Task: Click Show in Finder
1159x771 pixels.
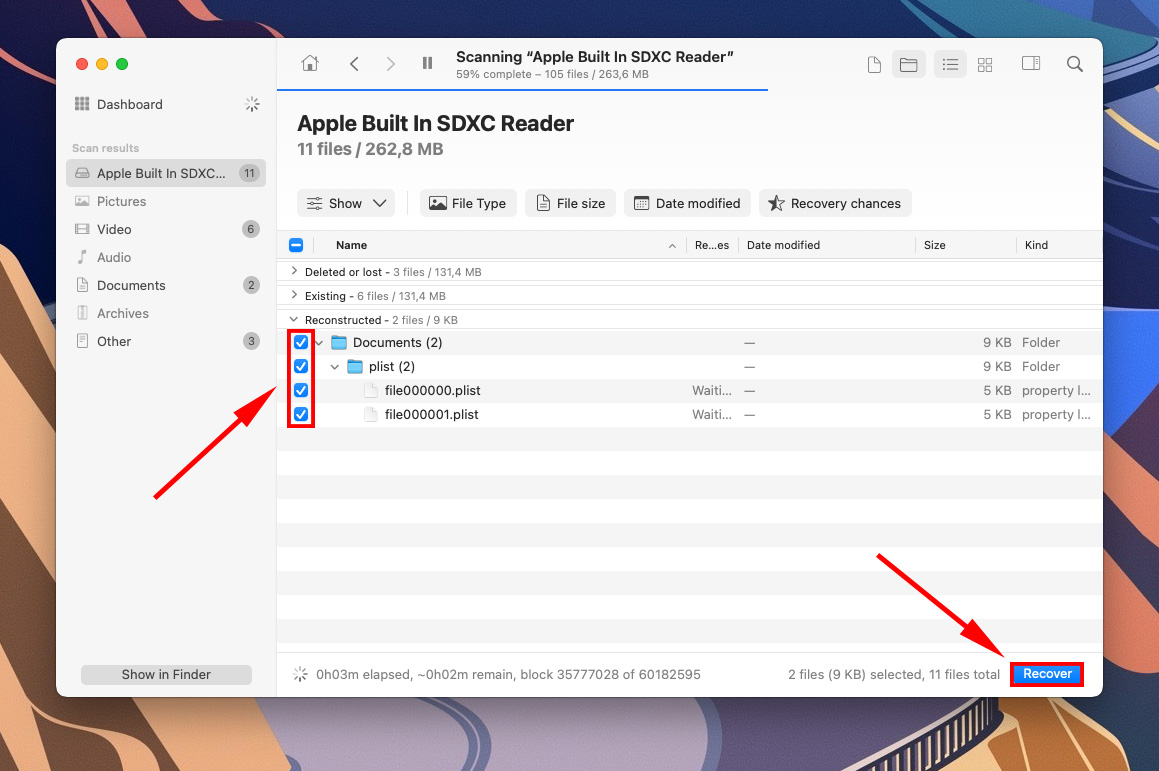Action: point(165,674)
